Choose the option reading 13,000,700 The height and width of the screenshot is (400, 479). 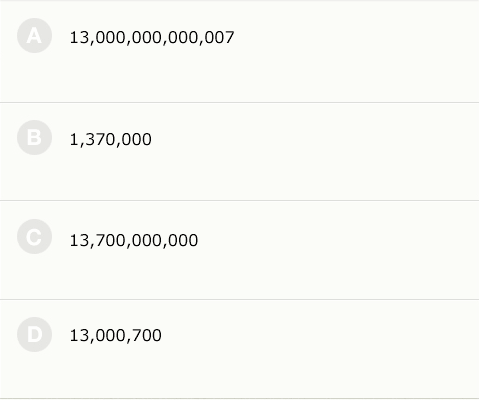pos(239,349)
